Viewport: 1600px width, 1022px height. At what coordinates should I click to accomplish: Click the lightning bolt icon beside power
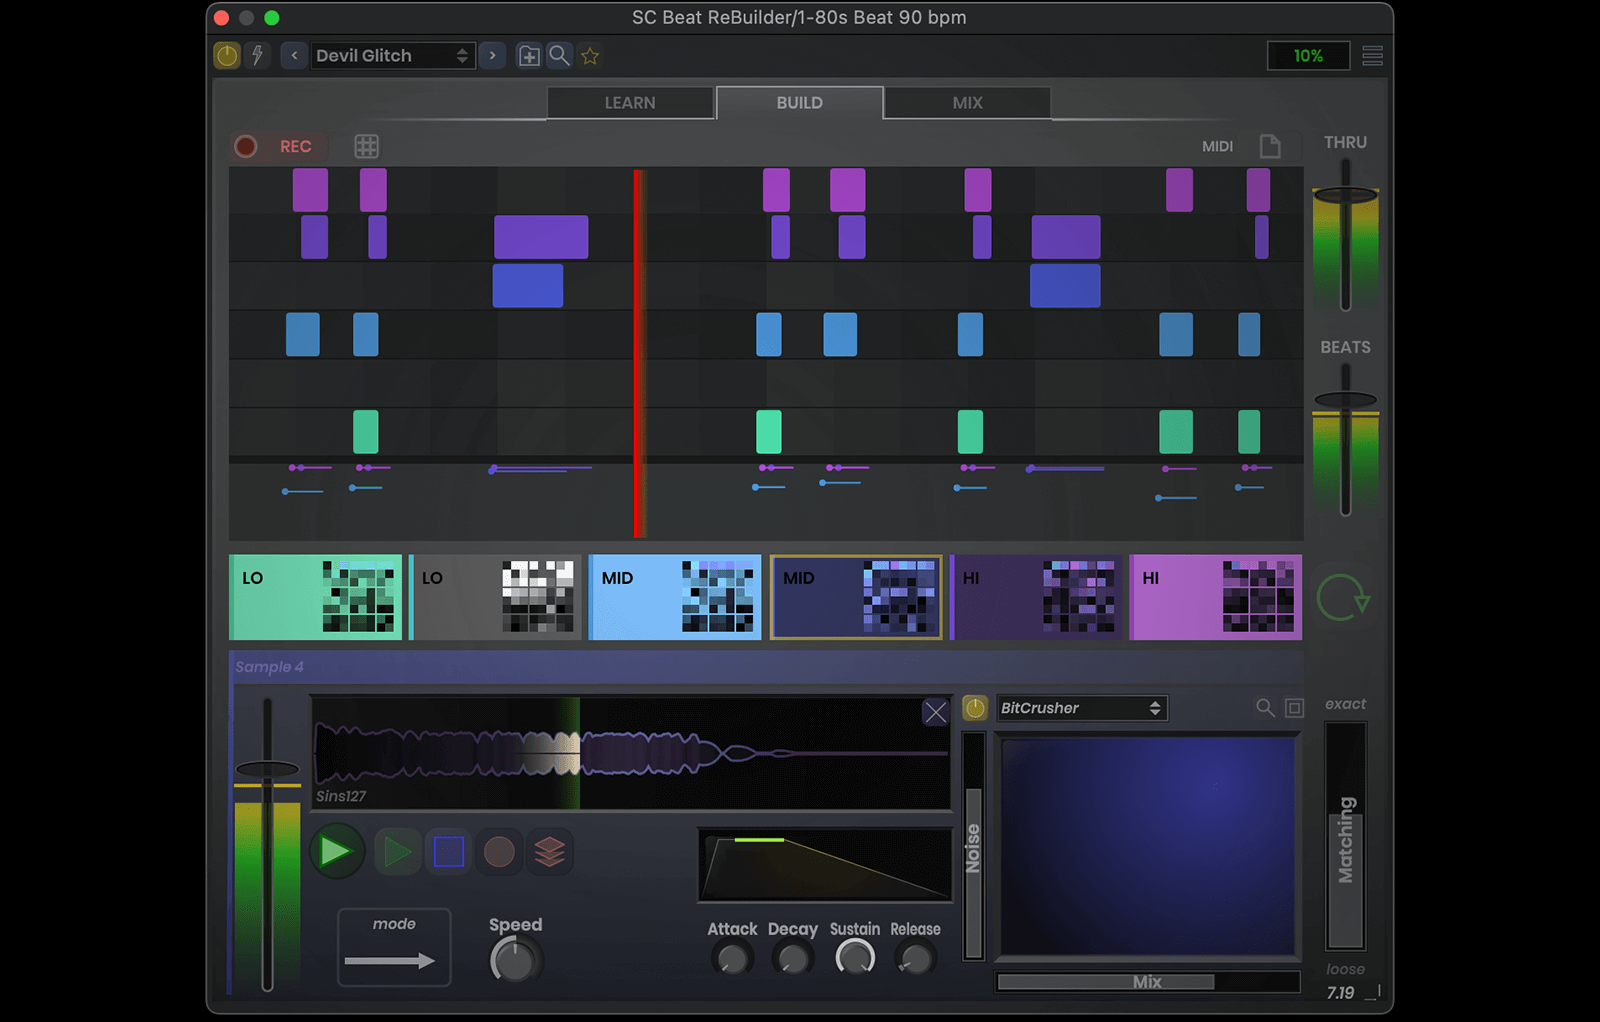pyautogui.click(x=258, y=55)
